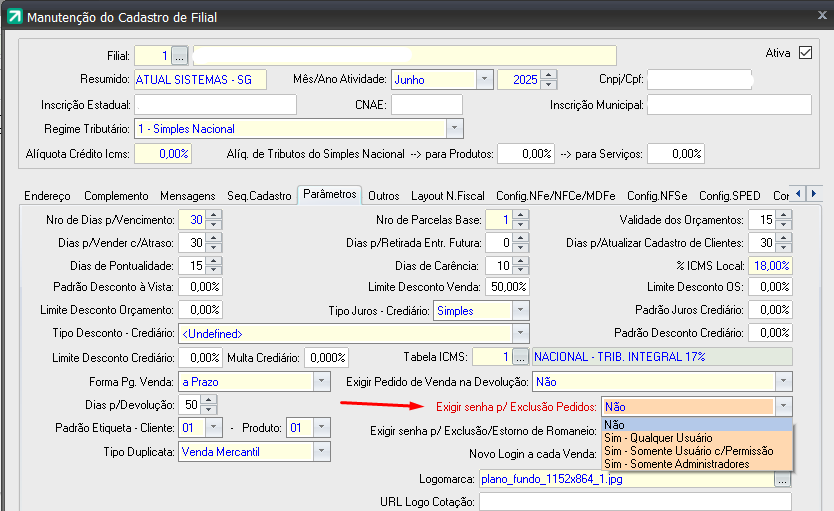Click the URL Logo Cotação input field
This screenshot has height=511, width=834.
[635, 501]
